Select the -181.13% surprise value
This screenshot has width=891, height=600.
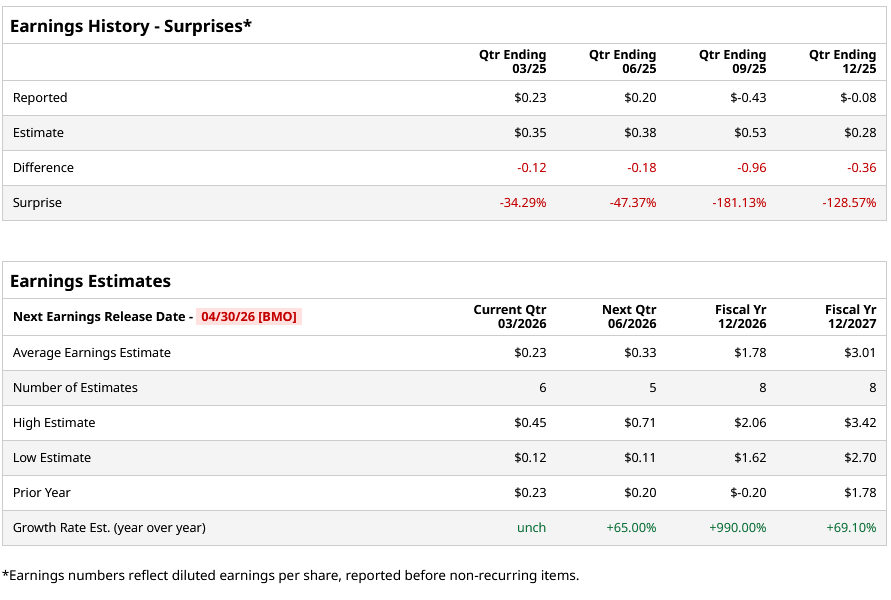[x=739, y=203]
